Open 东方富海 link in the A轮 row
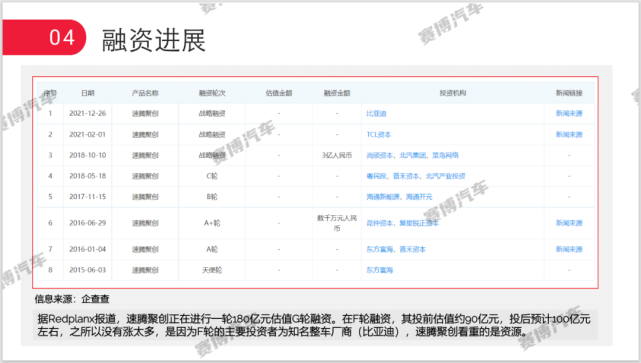641x363 pixels. (380, 249)
